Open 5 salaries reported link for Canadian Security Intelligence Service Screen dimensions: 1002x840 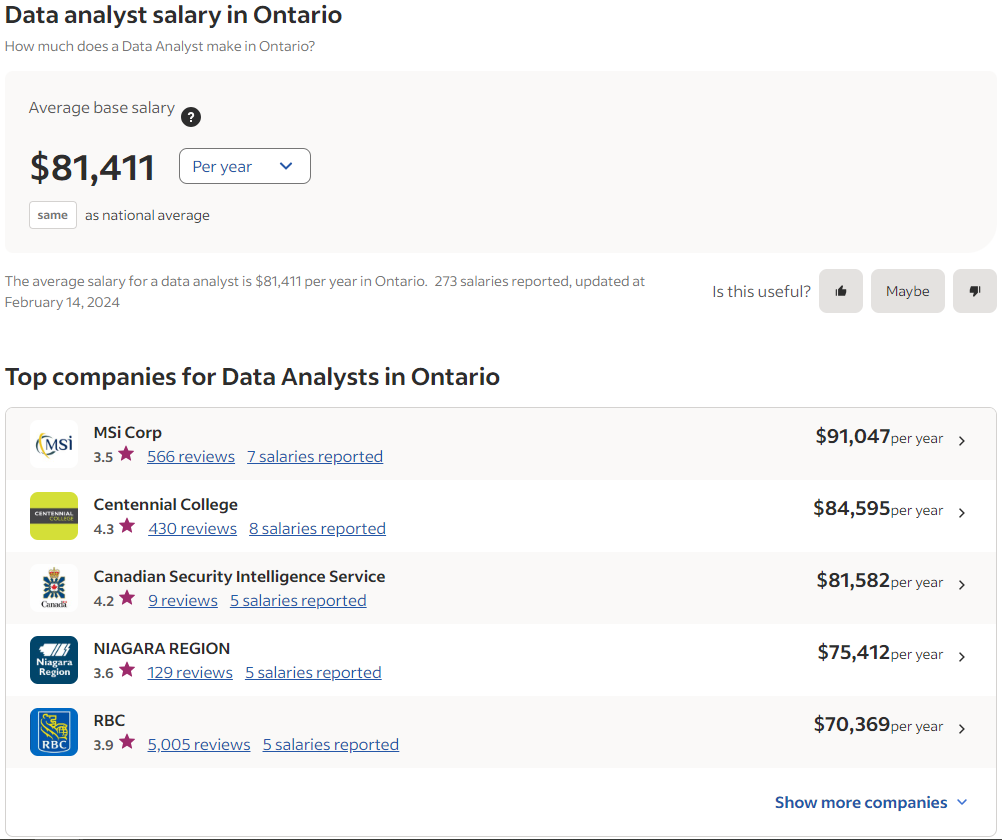pyautogui.click(x=298, y=601)
